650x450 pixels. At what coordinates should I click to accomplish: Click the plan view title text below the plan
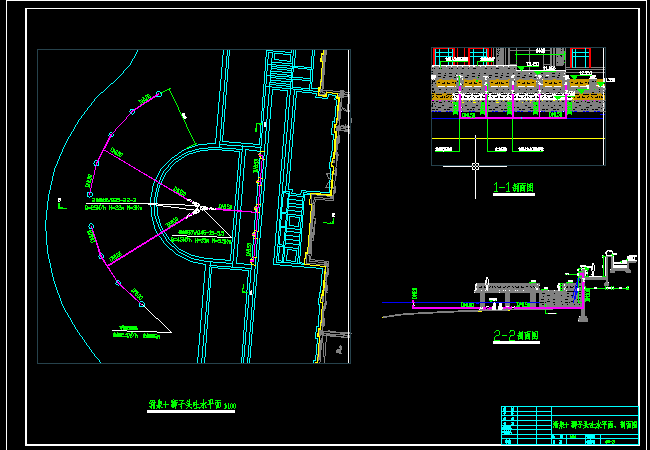click(x=191, y=405)
